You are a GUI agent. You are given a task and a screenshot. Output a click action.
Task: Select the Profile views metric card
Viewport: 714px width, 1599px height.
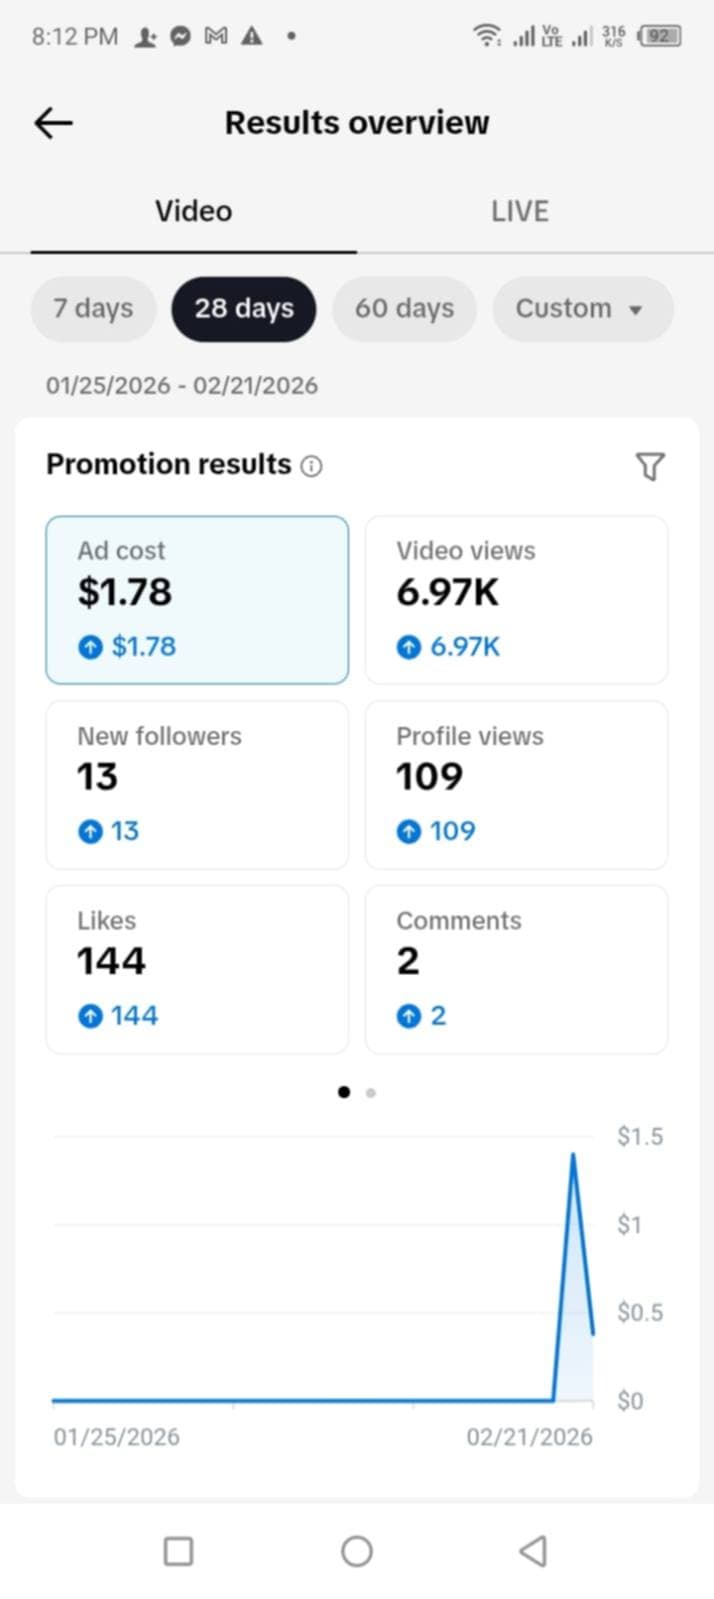tap(516, 785)
